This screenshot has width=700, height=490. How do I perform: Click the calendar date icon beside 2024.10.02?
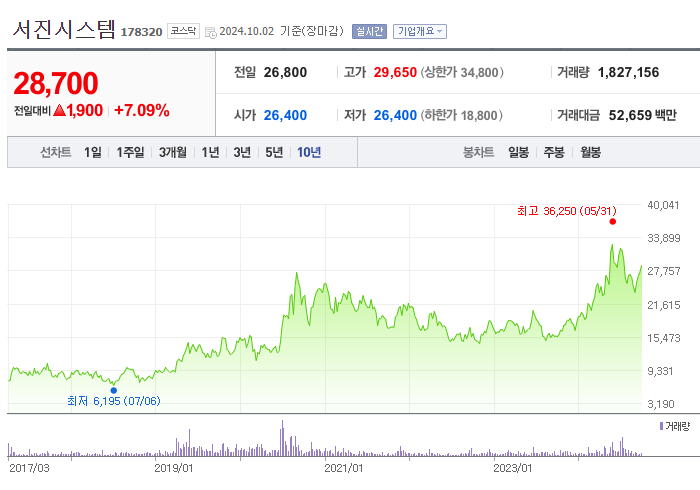click(x=210, y=32)
